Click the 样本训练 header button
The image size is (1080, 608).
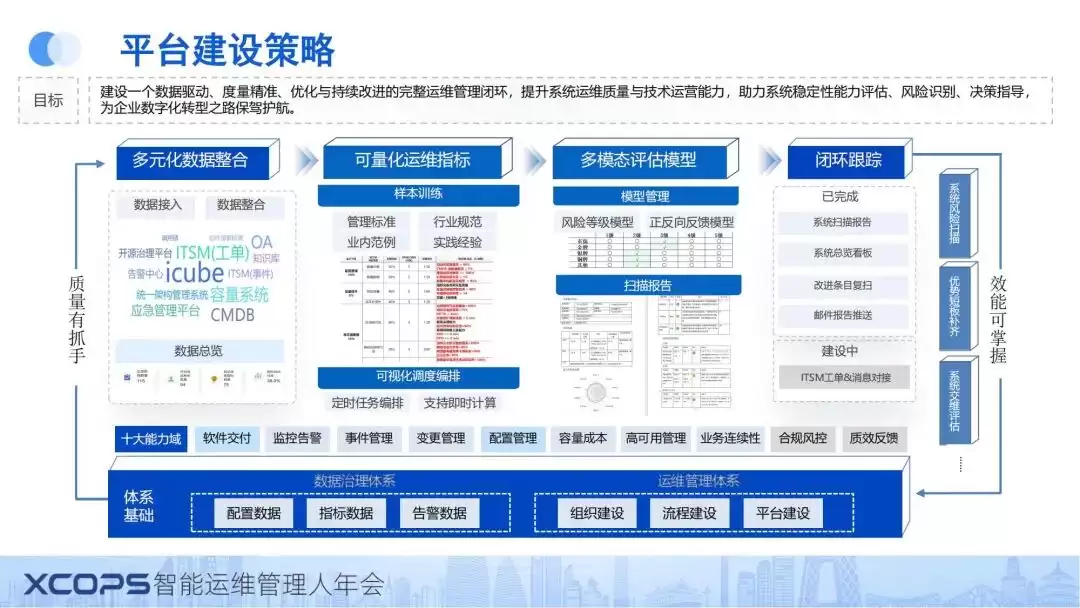pyautogui.click(x=419, y=195)
